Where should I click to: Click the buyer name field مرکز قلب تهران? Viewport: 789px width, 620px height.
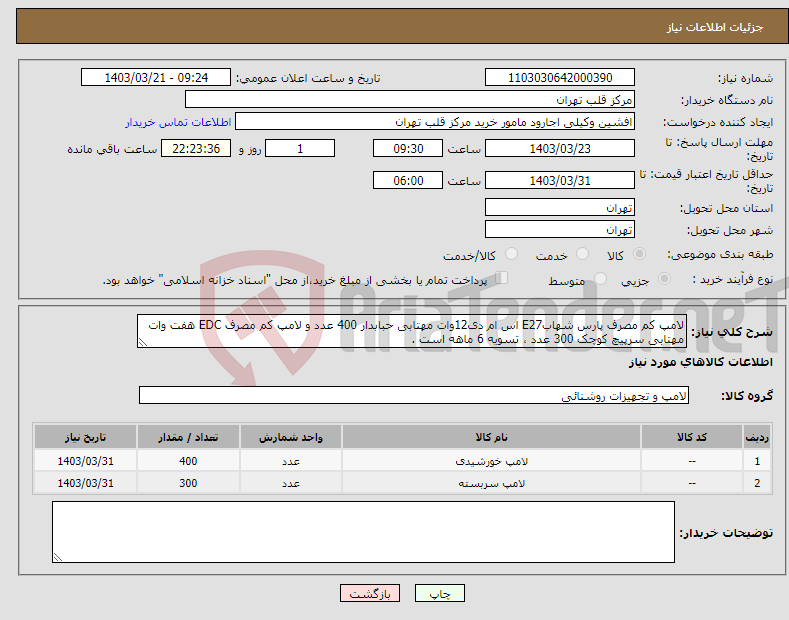(410, 100)
